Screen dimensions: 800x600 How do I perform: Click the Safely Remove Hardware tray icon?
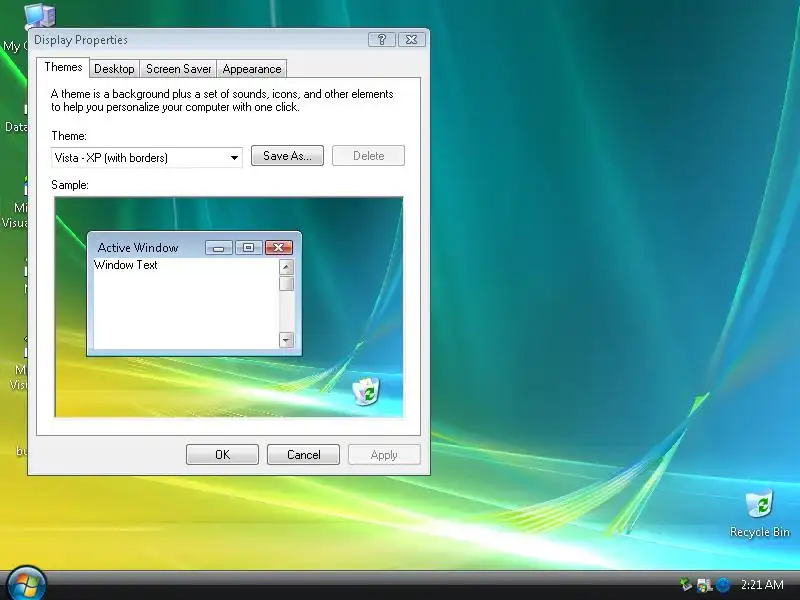(686, 584)
